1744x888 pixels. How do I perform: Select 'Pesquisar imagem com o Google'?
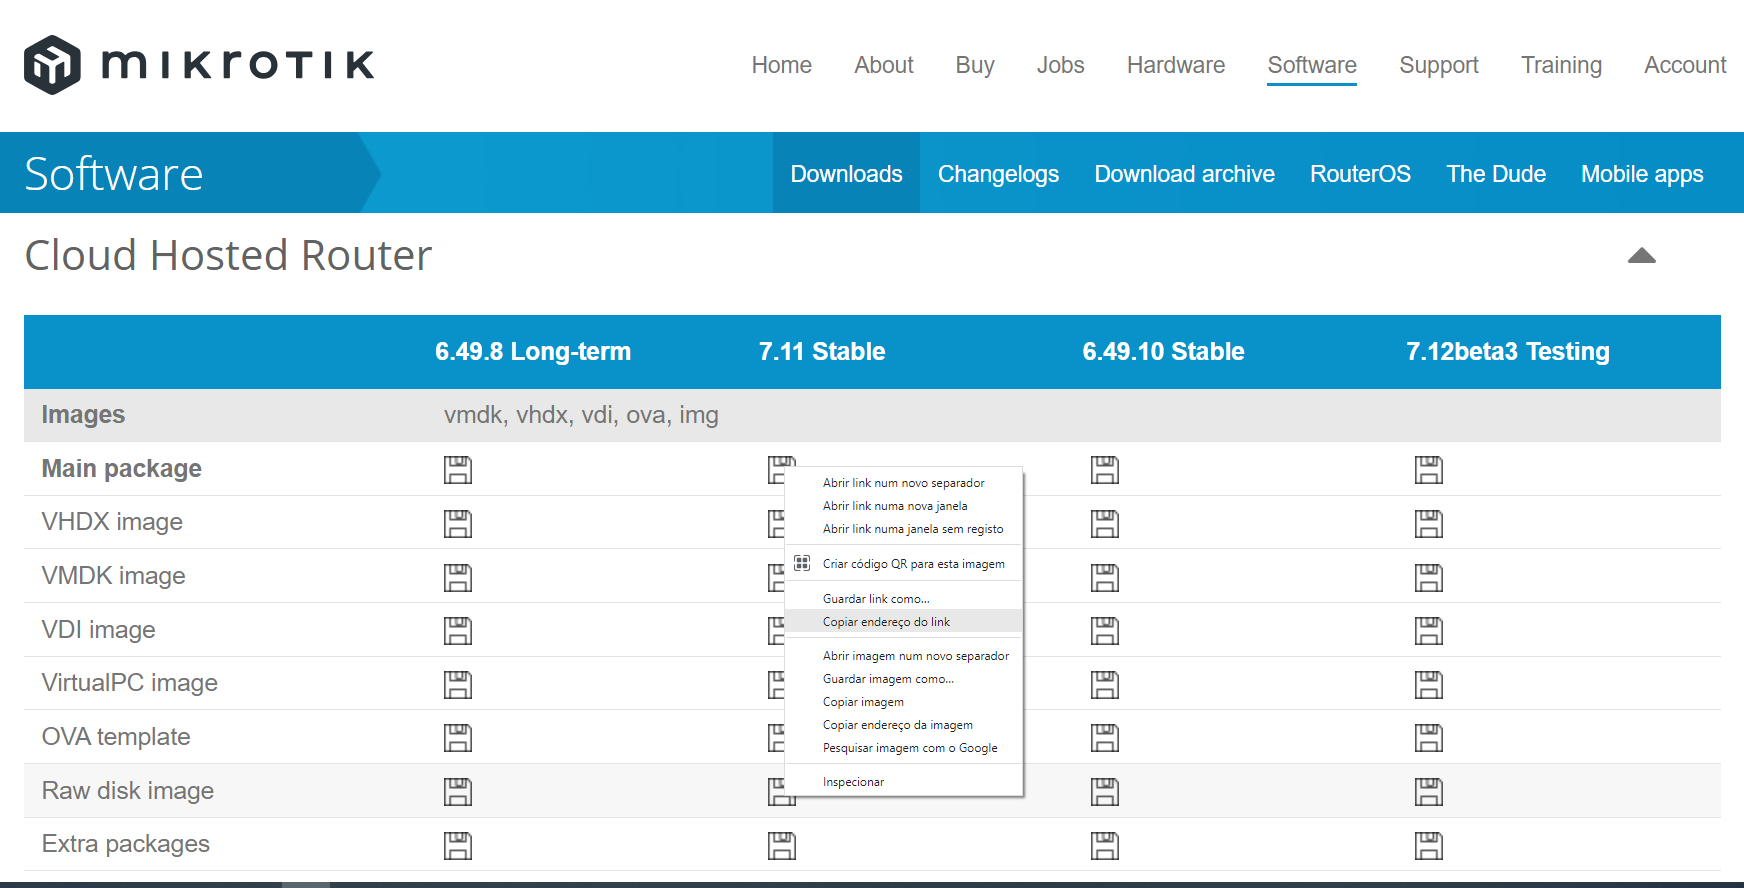click(x=904, y=748)
